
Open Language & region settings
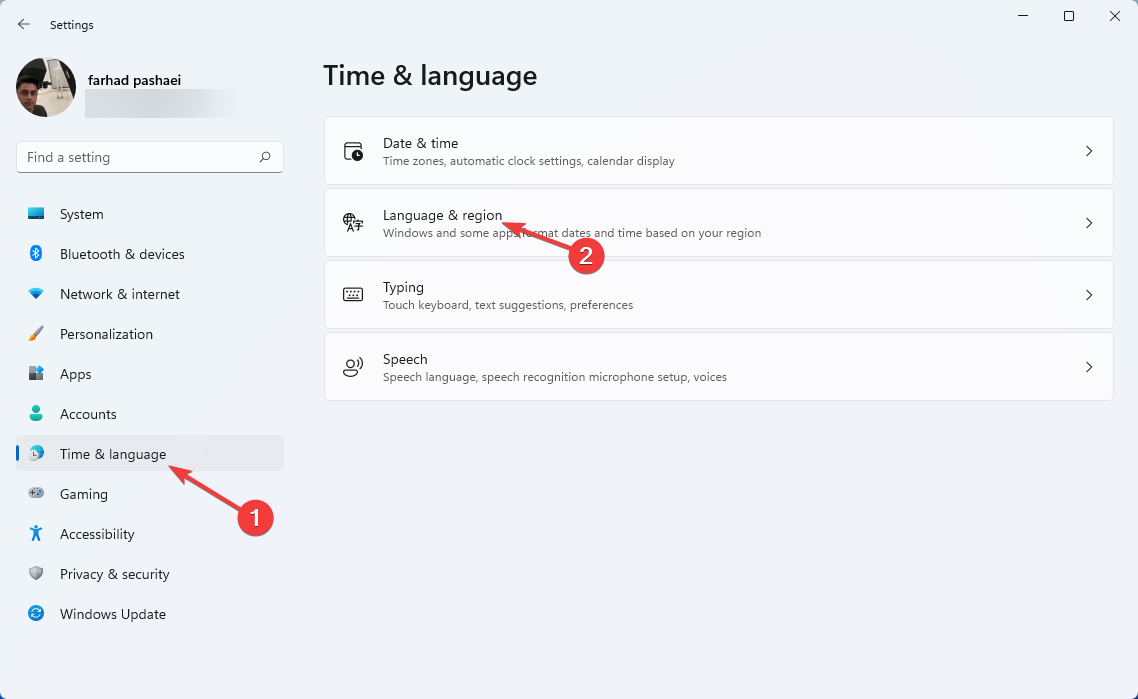[719, 222]
